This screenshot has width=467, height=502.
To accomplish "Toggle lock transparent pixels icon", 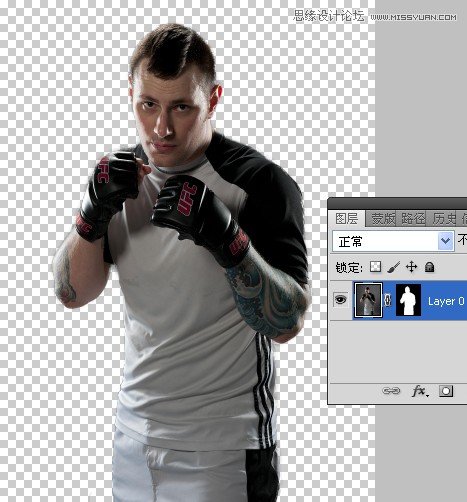I will pos(376,267).
